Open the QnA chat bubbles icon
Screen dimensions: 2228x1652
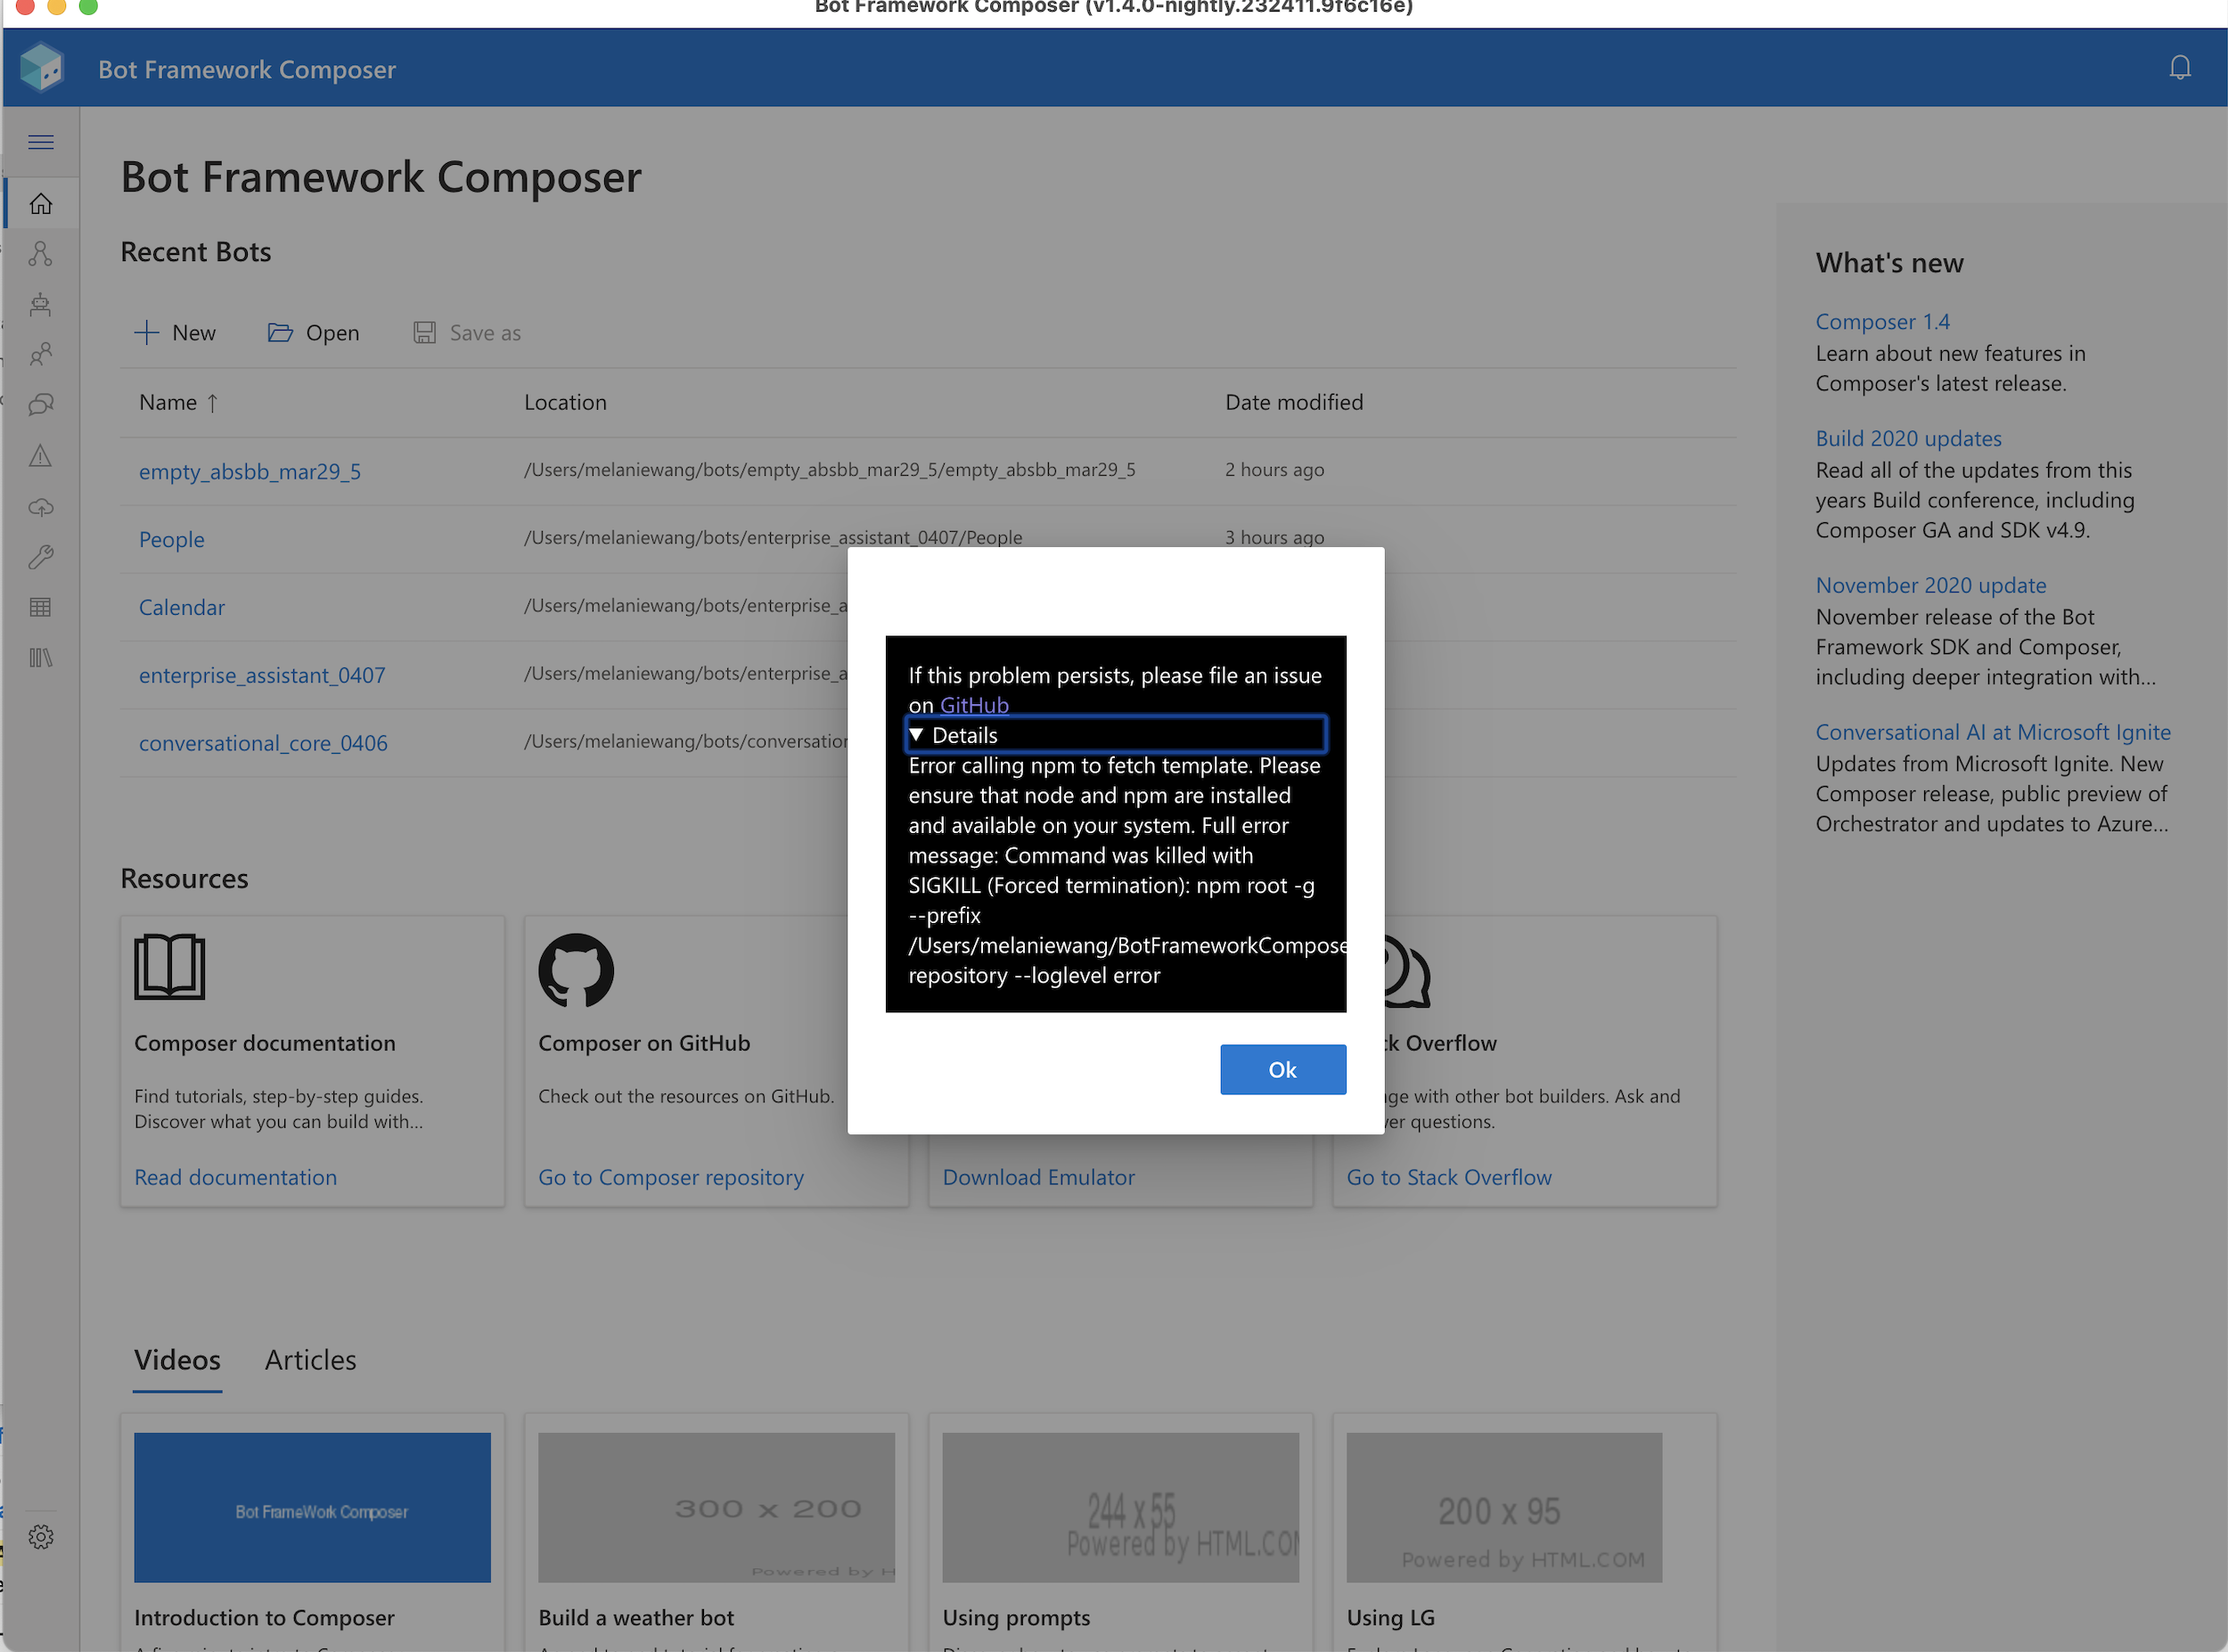point(41,404)
